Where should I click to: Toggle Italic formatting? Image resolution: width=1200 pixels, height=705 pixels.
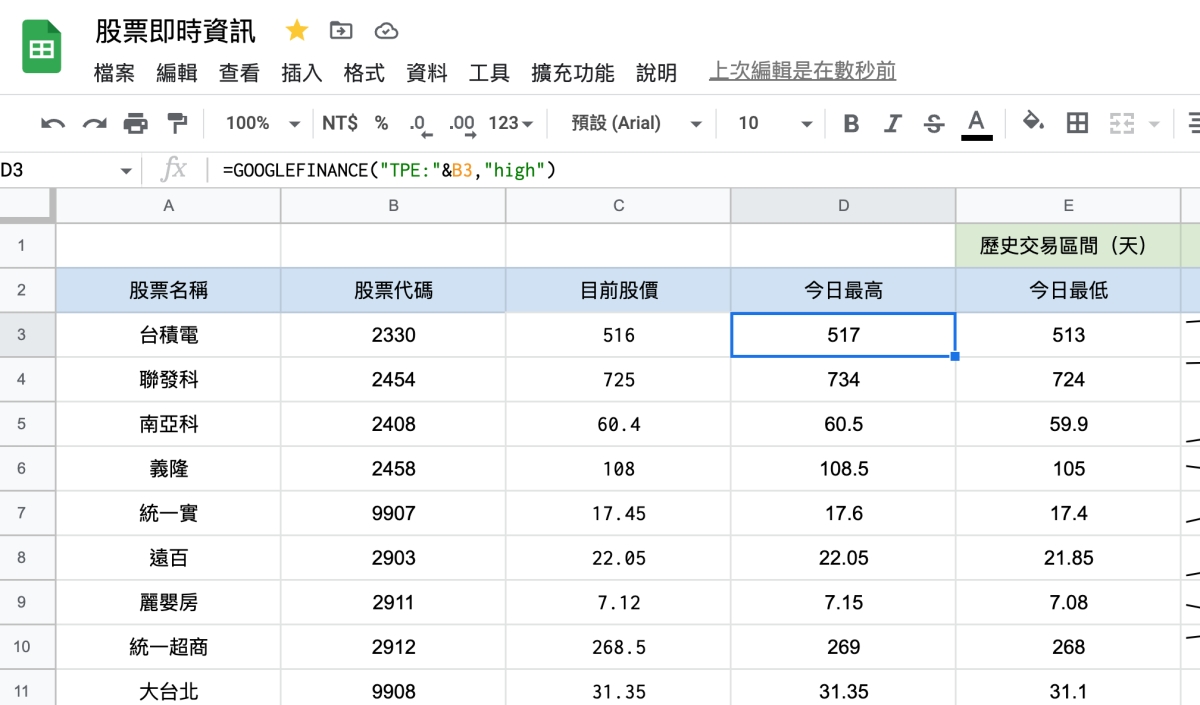(x=892, y=124)
